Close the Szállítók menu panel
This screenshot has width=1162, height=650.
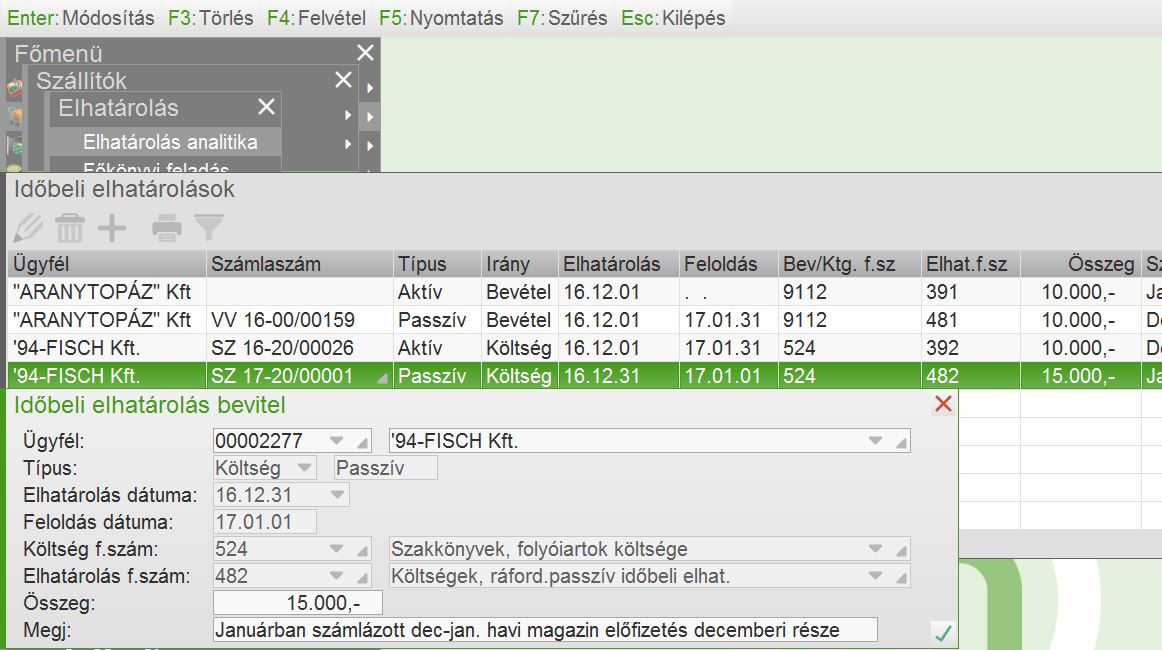[x=343, y=80]
